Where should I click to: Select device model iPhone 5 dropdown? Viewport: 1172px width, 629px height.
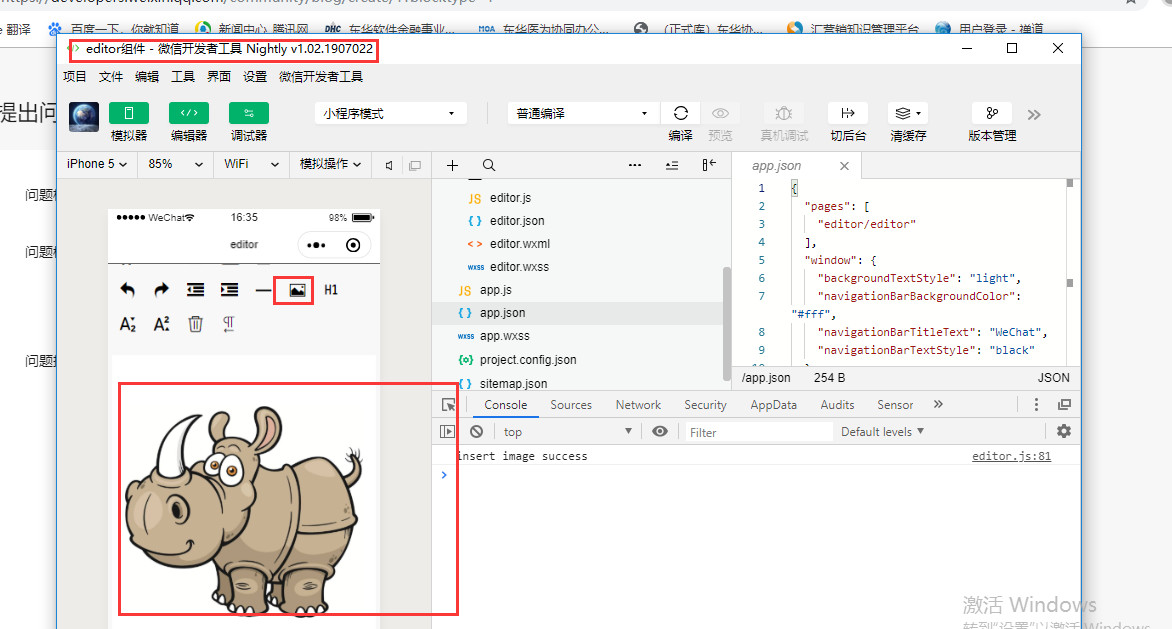click(97, 164)
